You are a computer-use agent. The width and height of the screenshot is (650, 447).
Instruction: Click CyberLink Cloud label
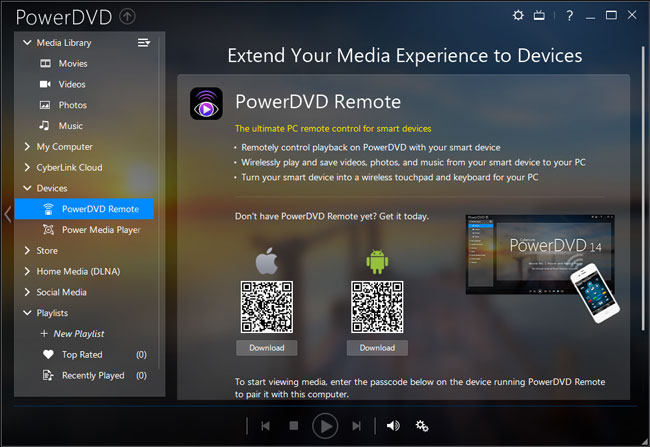coord(69,168)
